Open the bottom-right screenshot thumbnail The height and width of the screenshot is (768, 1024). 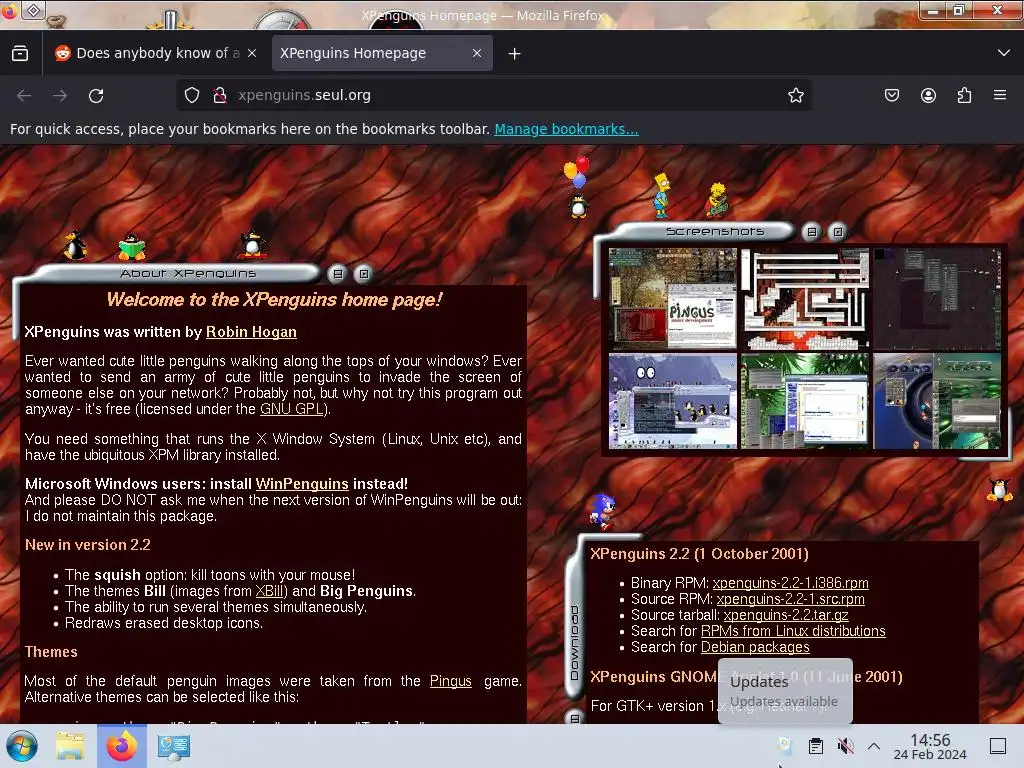[x=937, y=401]
